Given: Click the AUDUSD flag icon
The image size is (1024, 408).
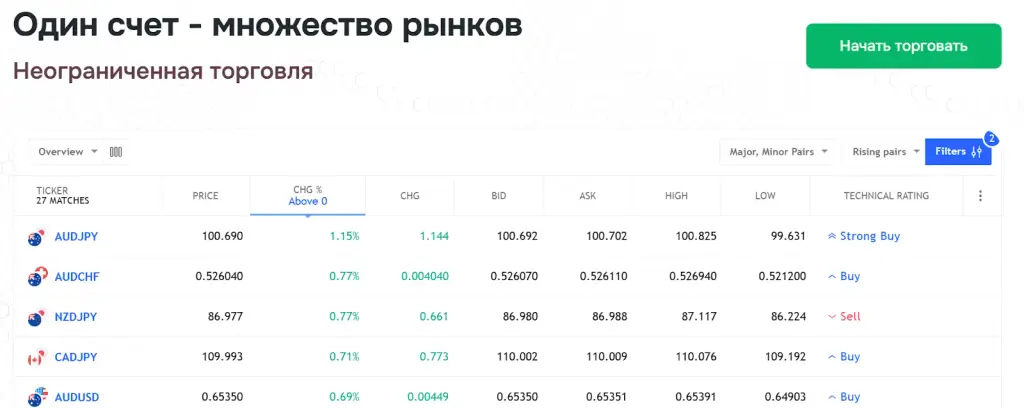Looking at the screenshot, I should tap(37, 397).
